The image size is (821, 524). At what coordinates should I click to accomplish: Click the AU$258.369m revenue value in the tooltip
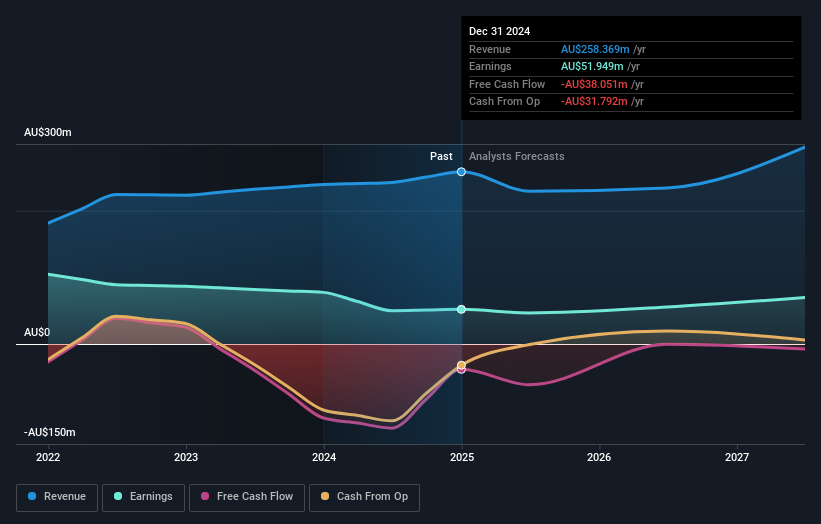click(595, 49)
